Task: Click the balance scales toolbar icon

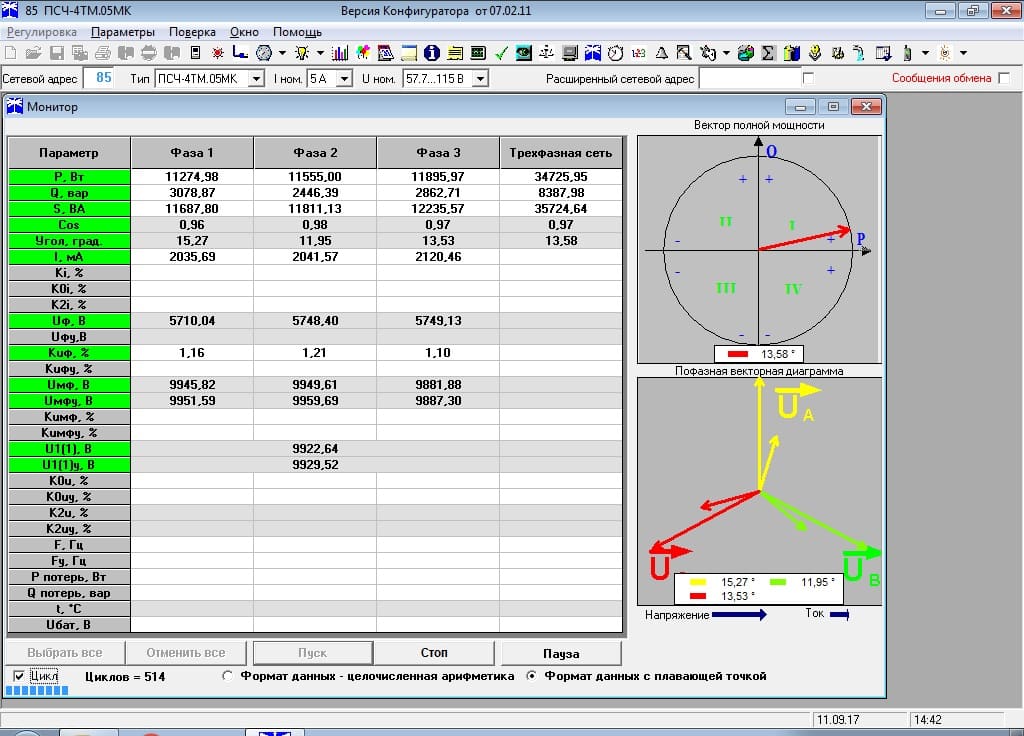Action: [547, 53]
